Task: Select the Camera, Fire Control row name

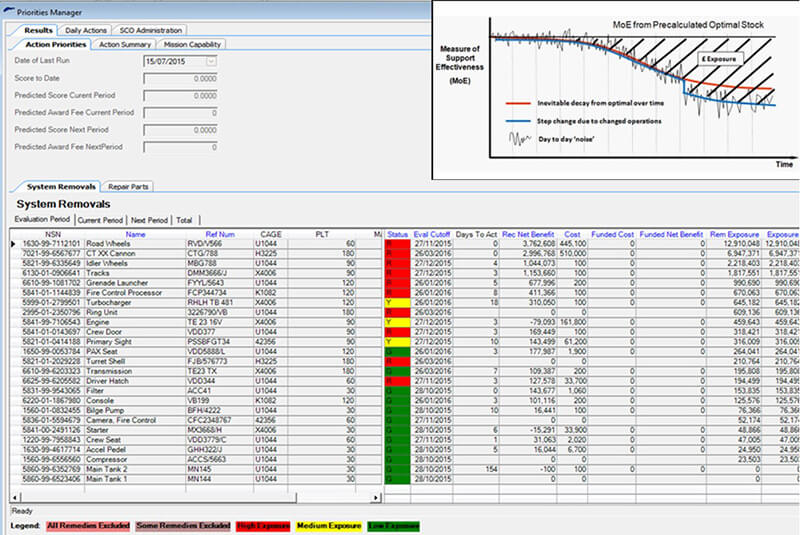Action: 121,420
